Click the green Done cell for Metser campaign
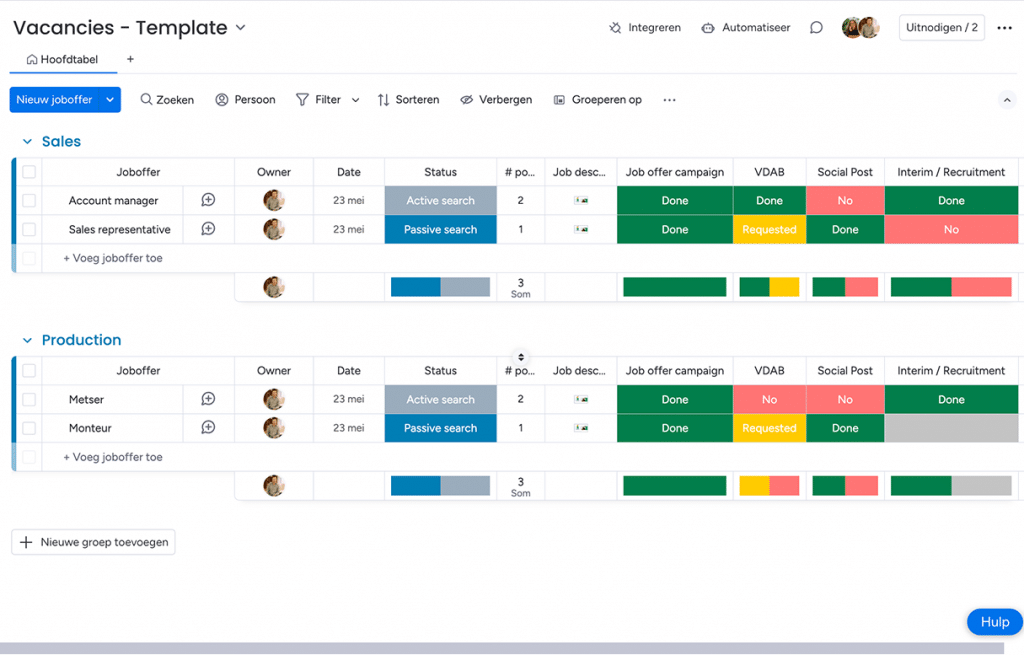This screenshot has height=655, width=1024. pos(674,399)
